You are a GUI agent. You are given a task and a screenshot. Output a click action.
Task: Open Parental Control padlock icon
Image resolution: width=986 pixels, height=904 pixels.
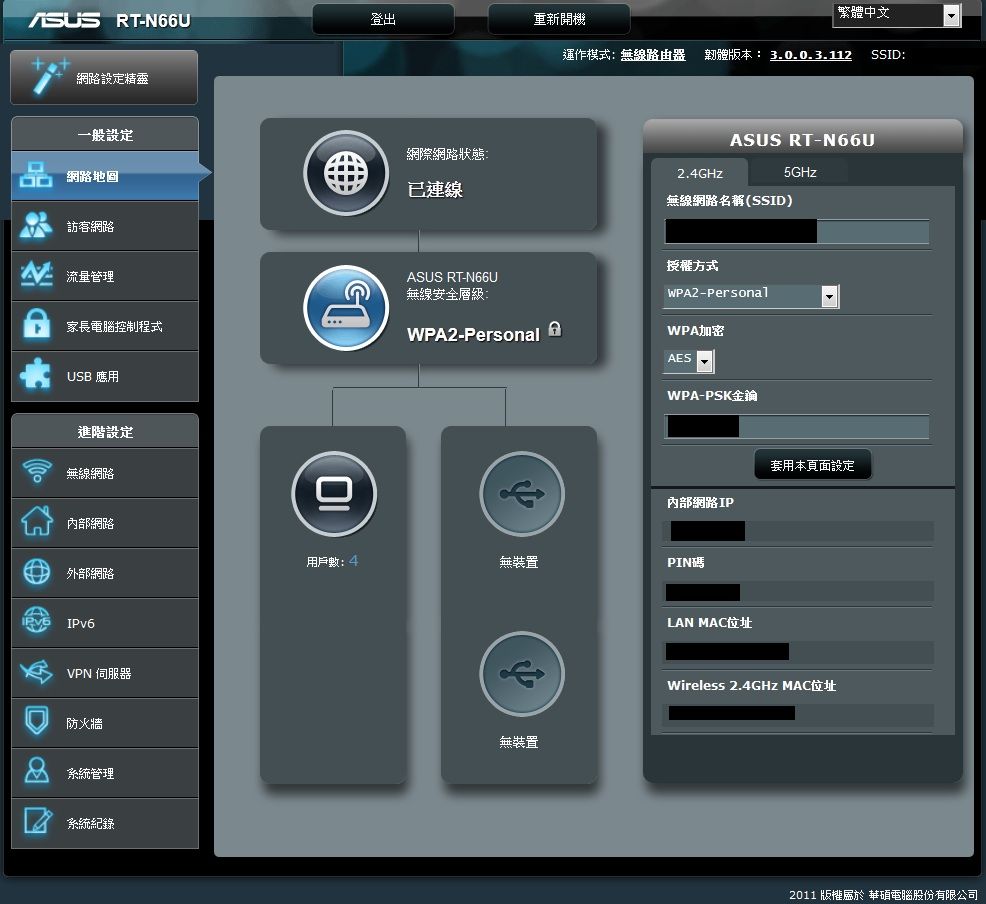(x=36, y=324)
